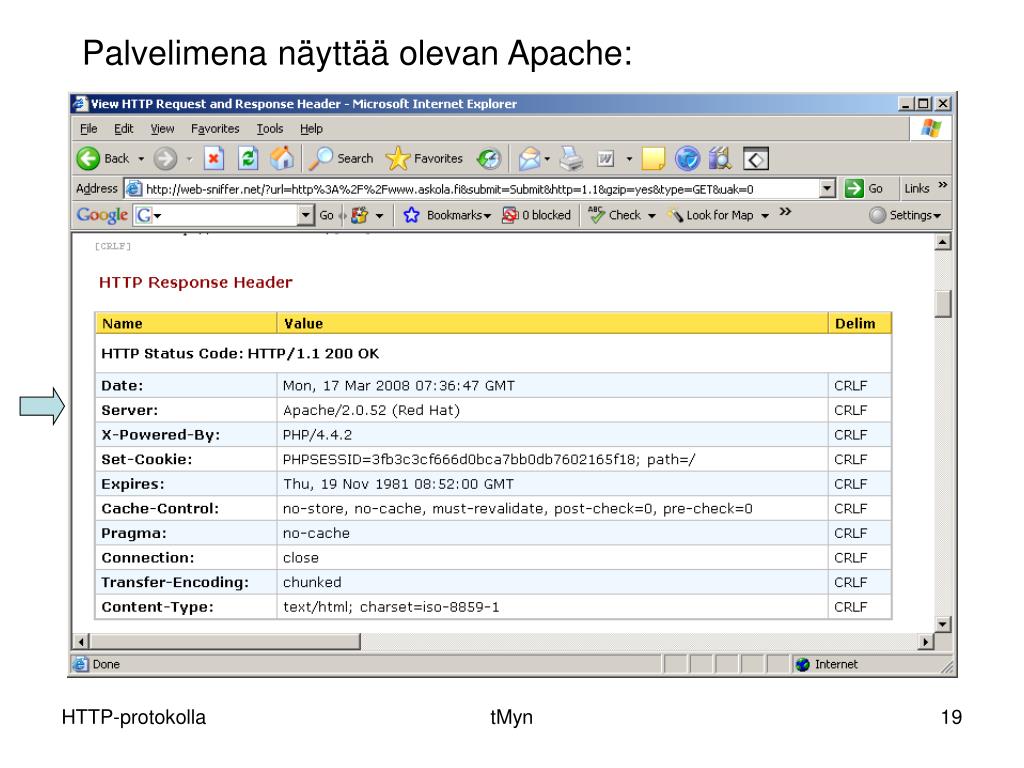The width and height of the screenshot is (1024, 768).
Task: Click the horizontal scrollbar thumb
Action: [225, 642]
